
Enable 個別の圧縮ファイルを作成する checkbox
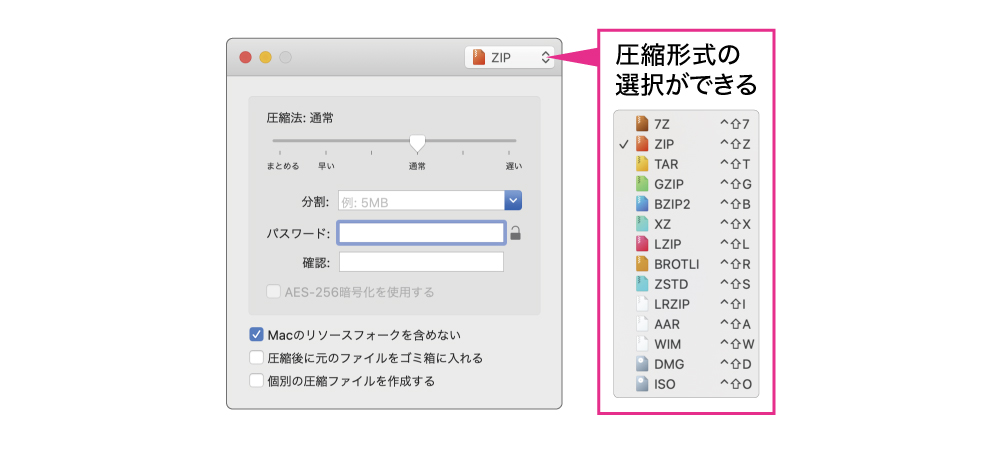[x=256, y=381]
